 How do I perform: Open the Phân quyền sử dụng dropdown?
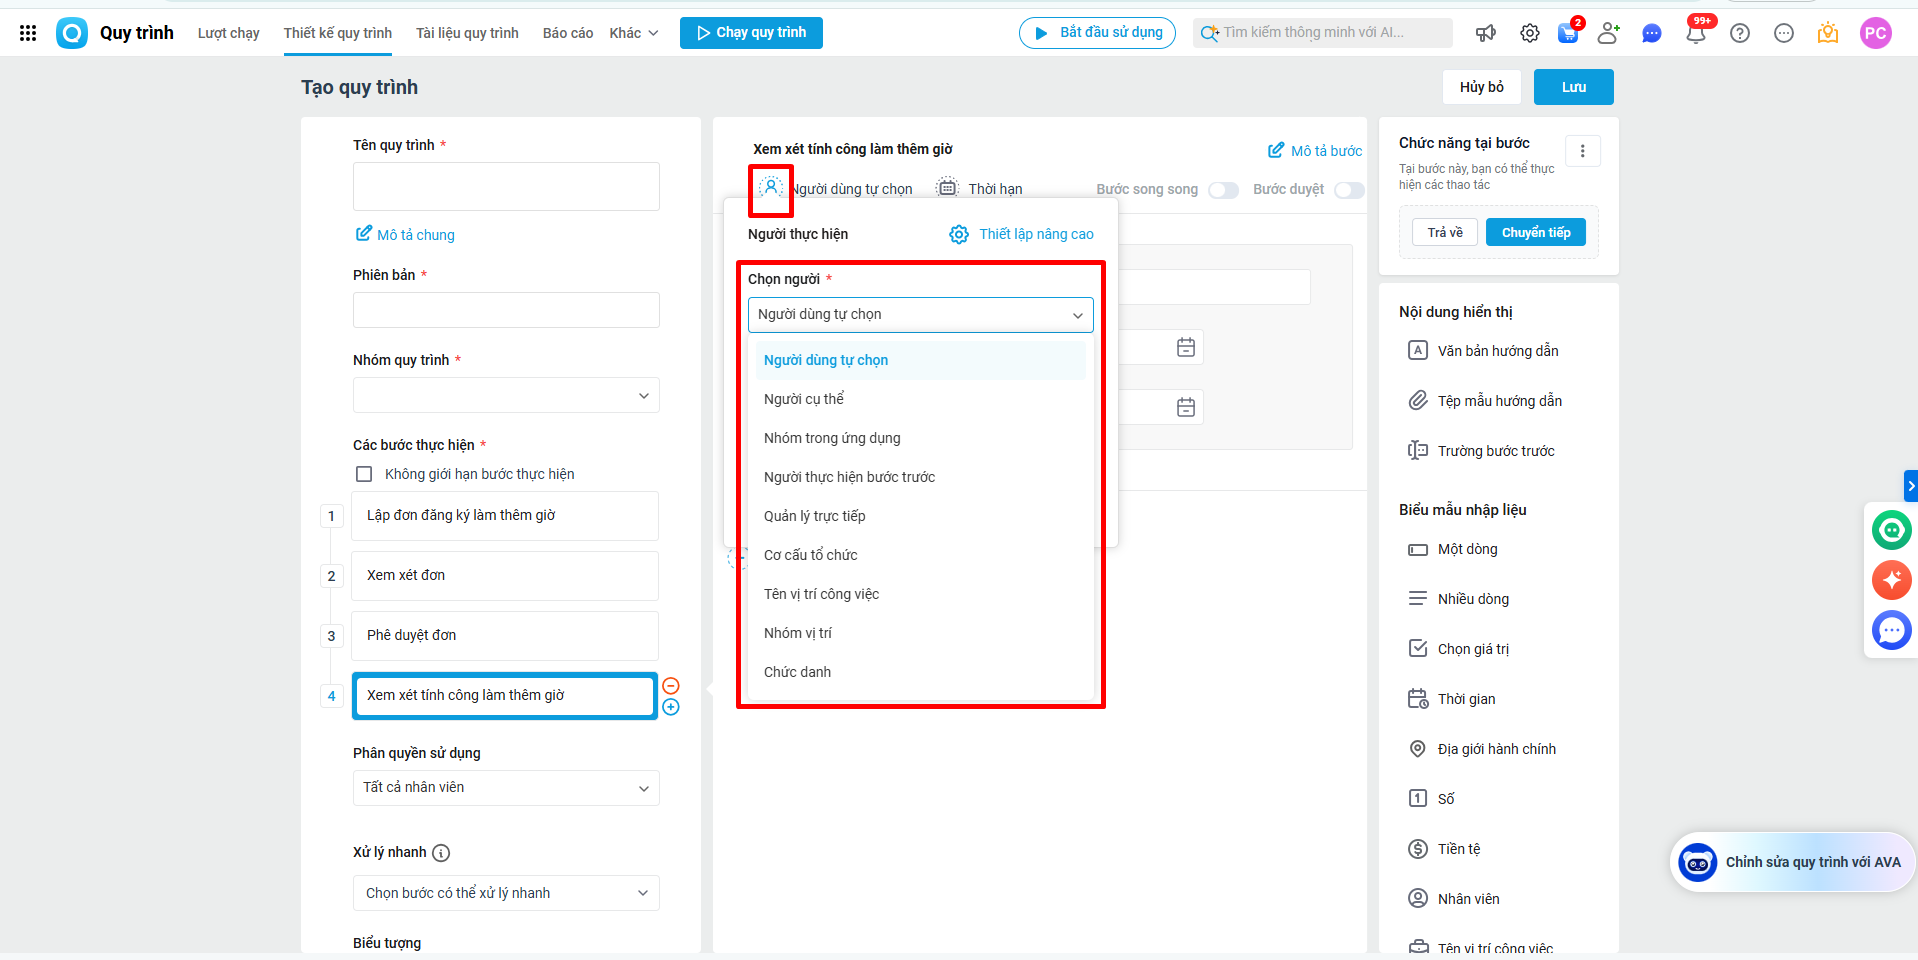pyautogui.click(x=506, y=788)
